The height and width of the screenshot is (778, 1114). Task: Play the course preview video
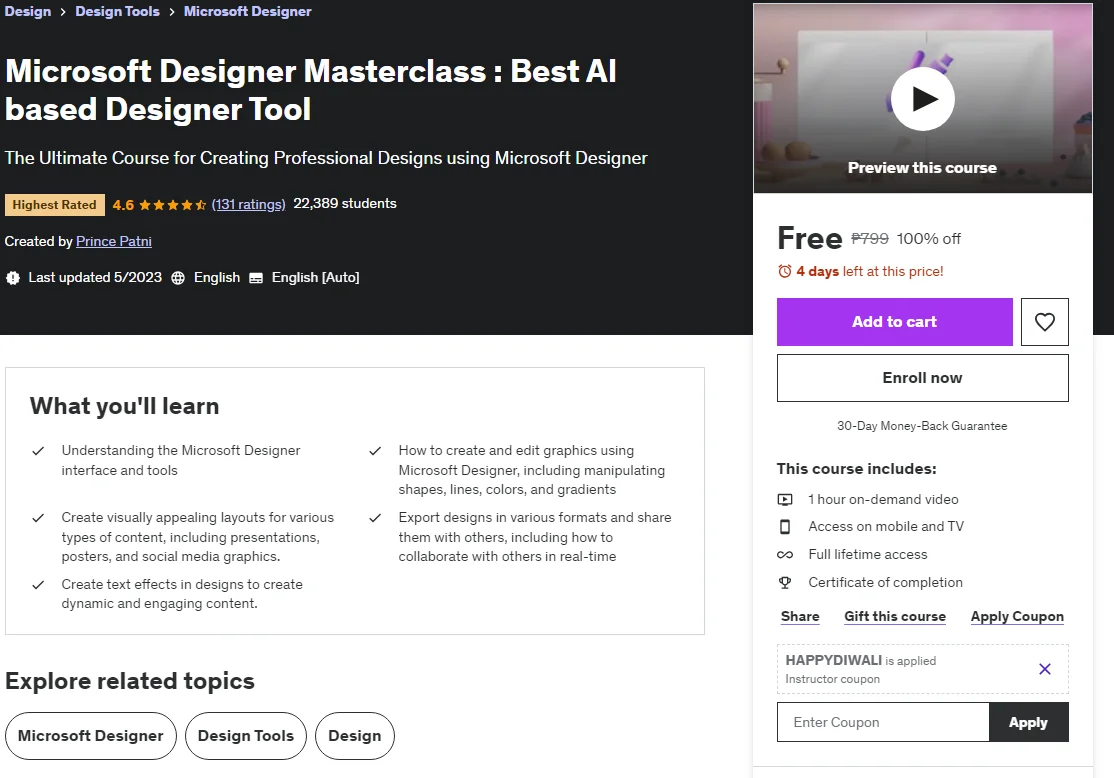(x=922, y=99)
